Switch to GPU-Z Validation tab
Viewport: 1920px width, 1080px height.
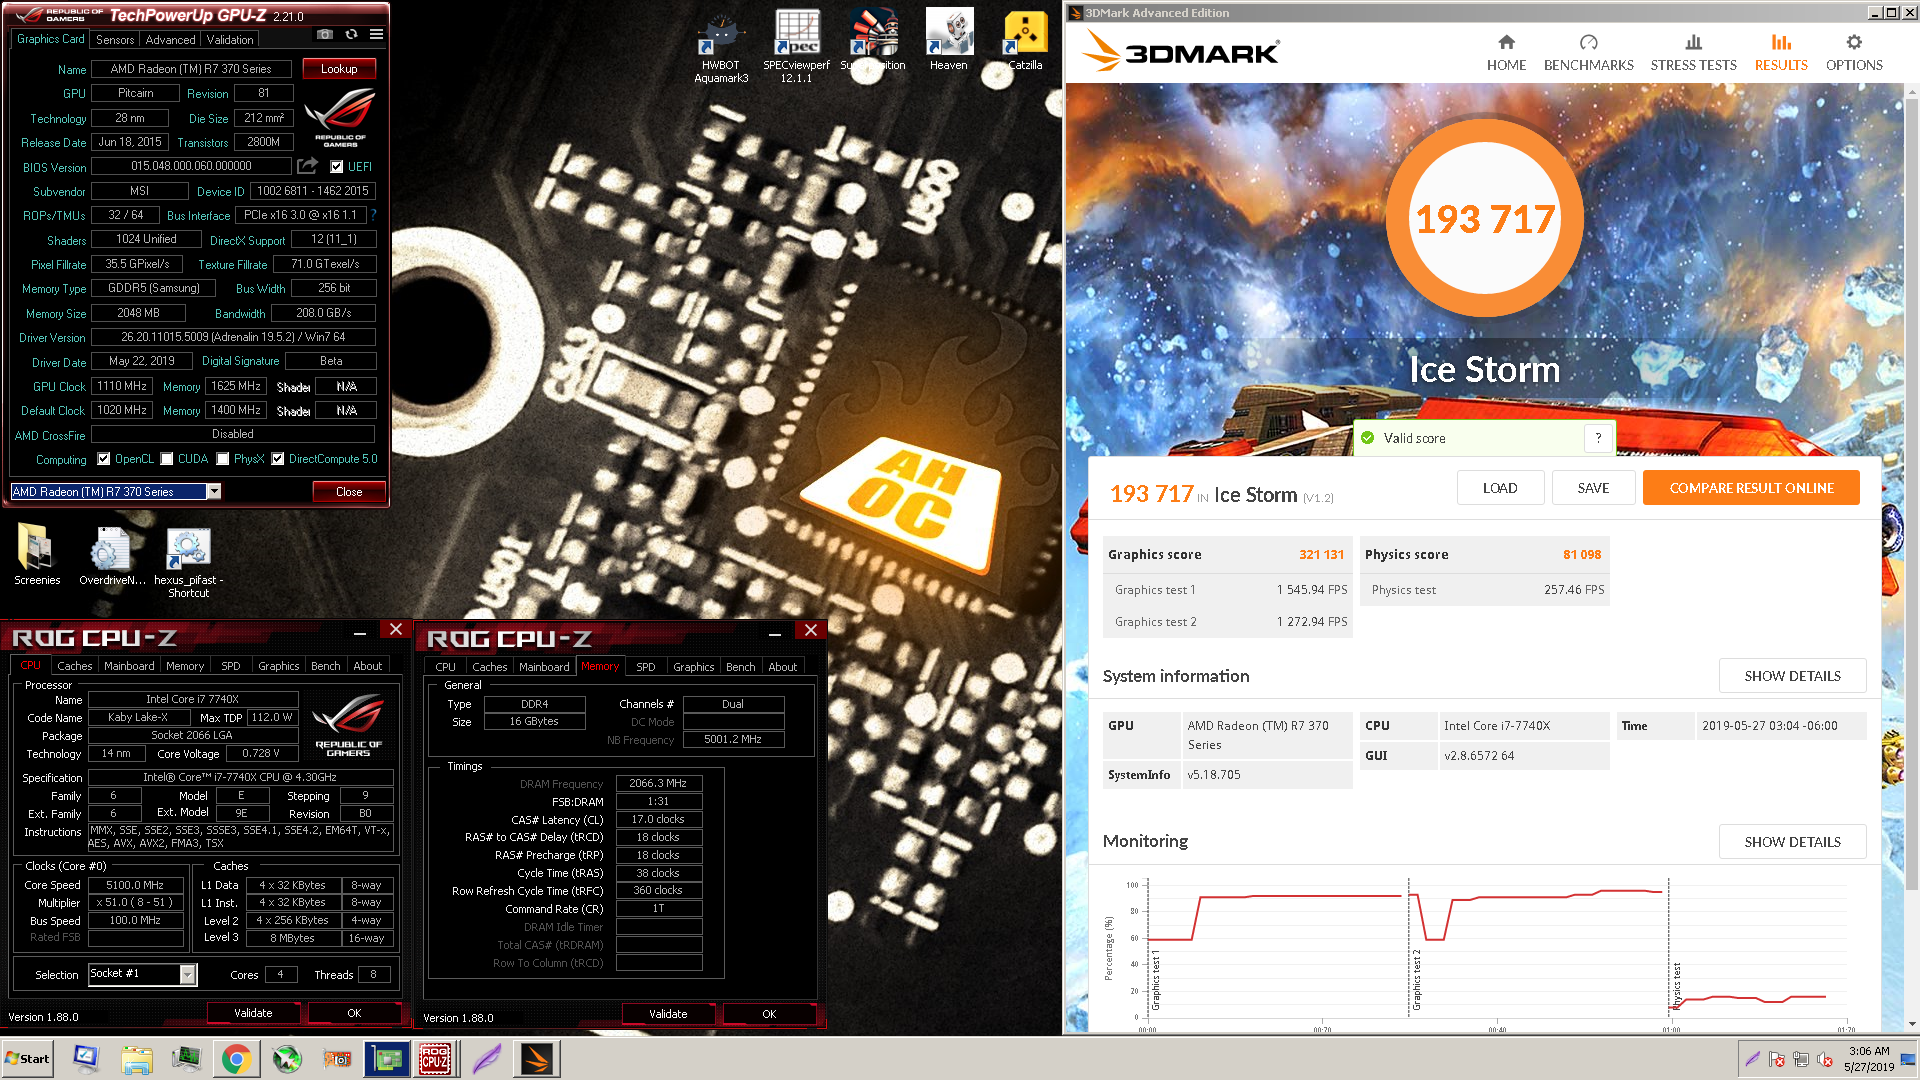(x=230, y=40)
